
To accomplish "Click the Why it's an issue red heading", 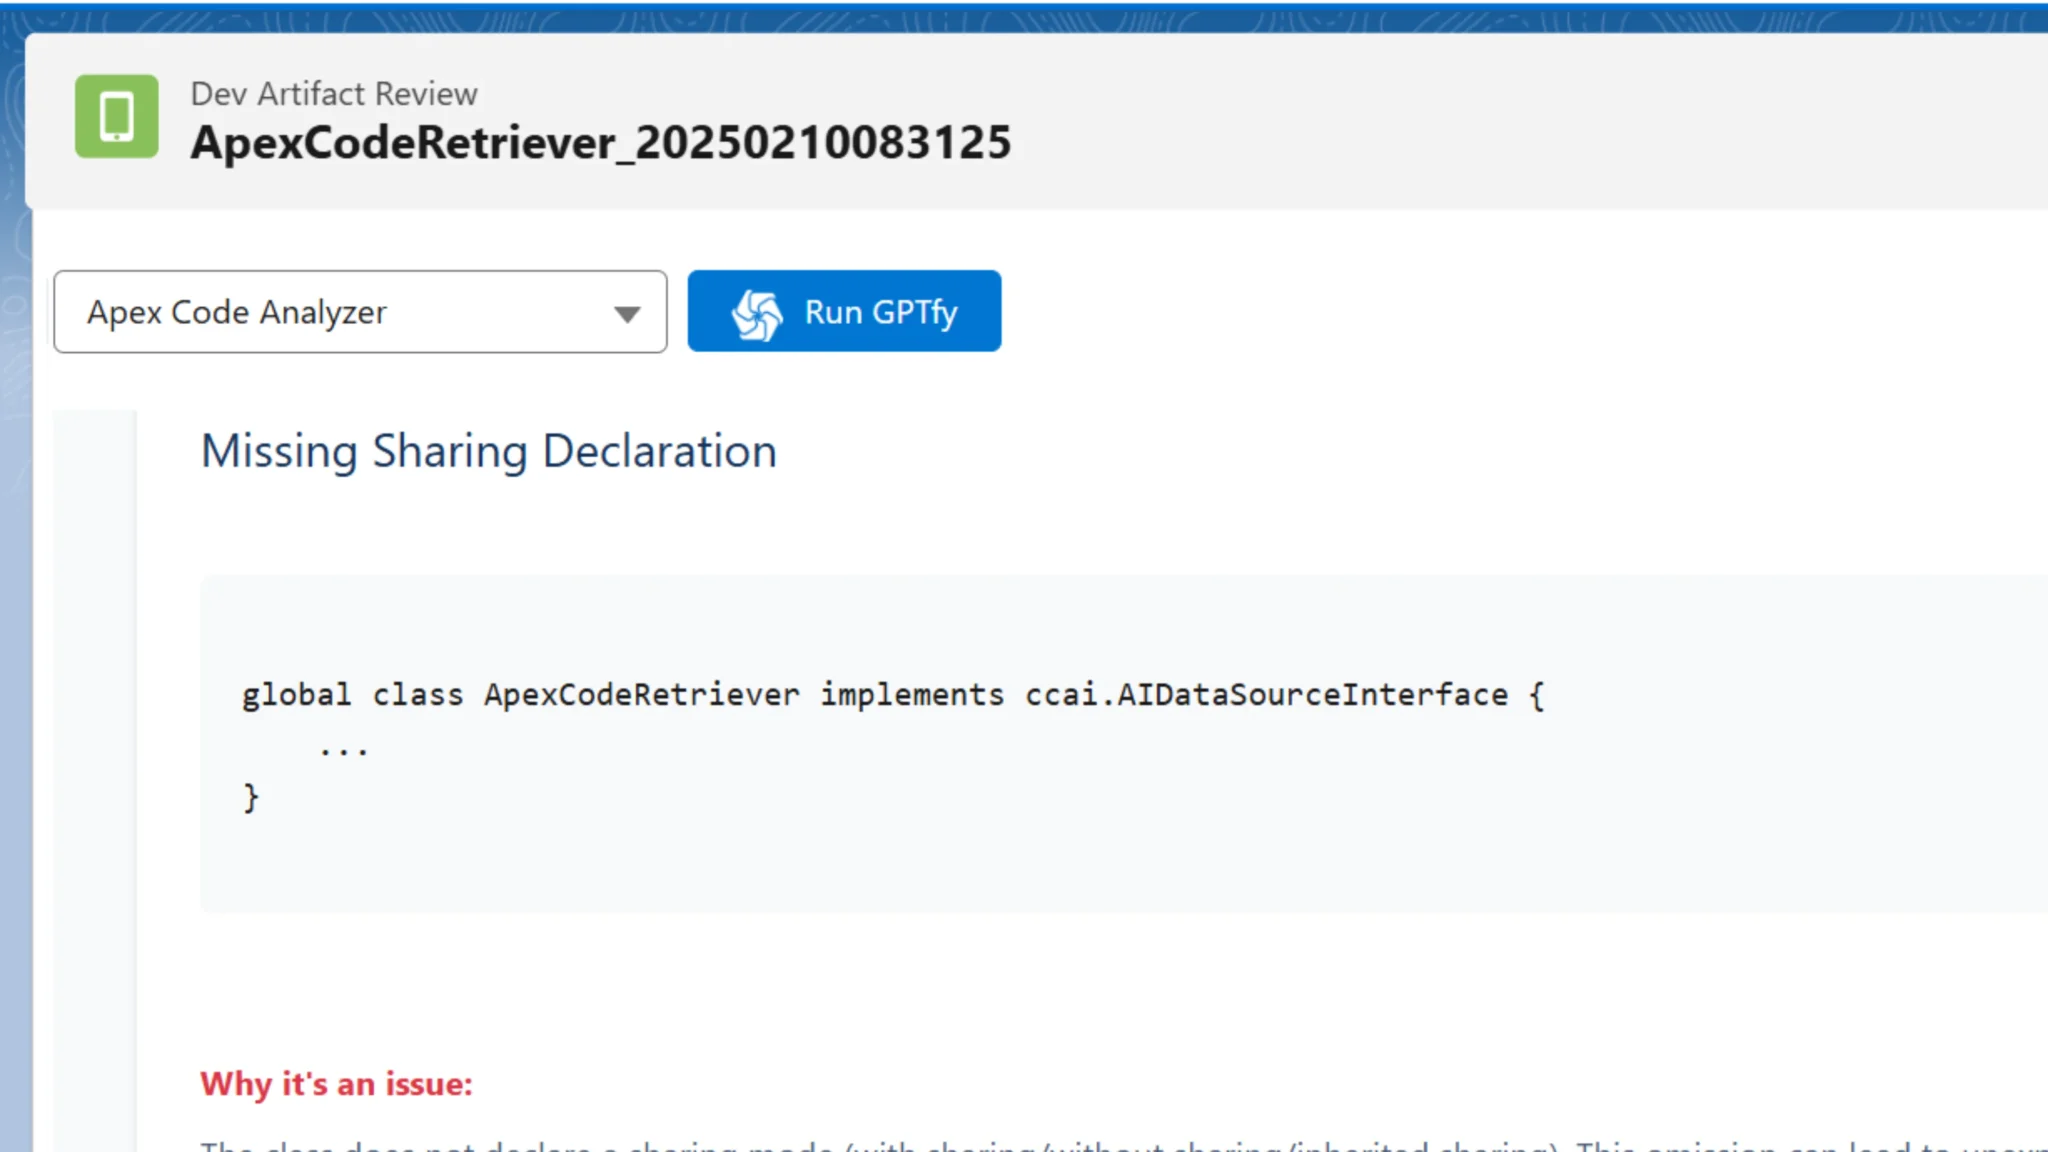I will click(x=336, y=1084).
